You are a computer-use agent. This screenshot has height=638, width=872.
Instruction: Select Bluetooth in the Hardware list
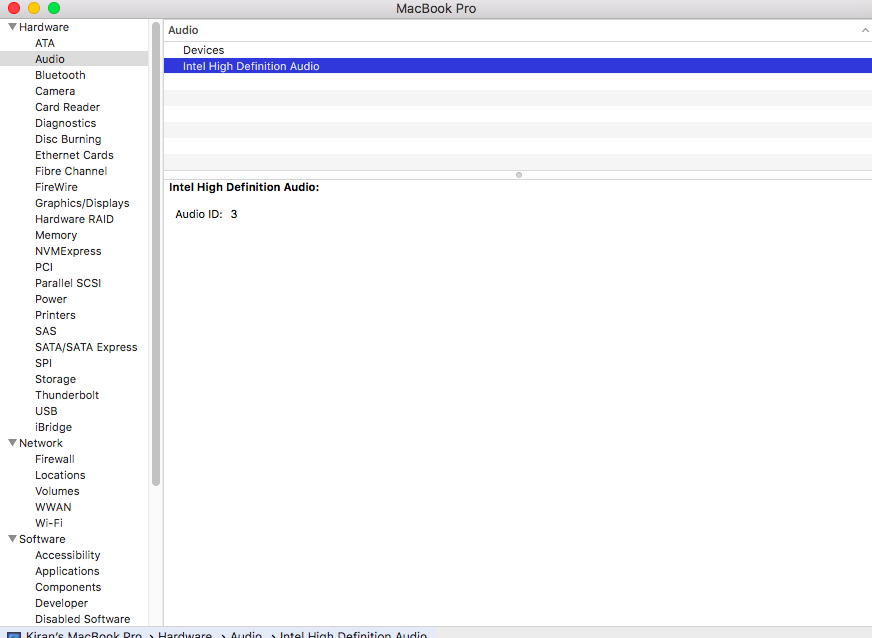pyautogui.click(x=60, y=75)
